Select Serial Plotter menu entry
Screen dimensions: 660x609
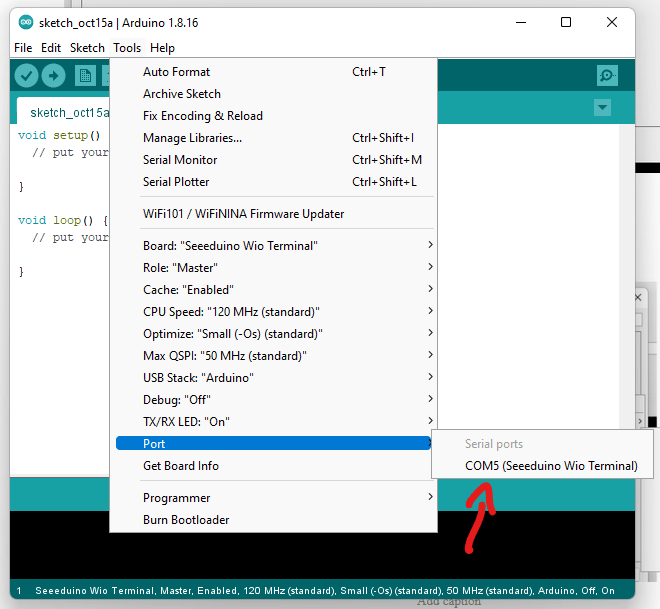click(x=273, y=182)
